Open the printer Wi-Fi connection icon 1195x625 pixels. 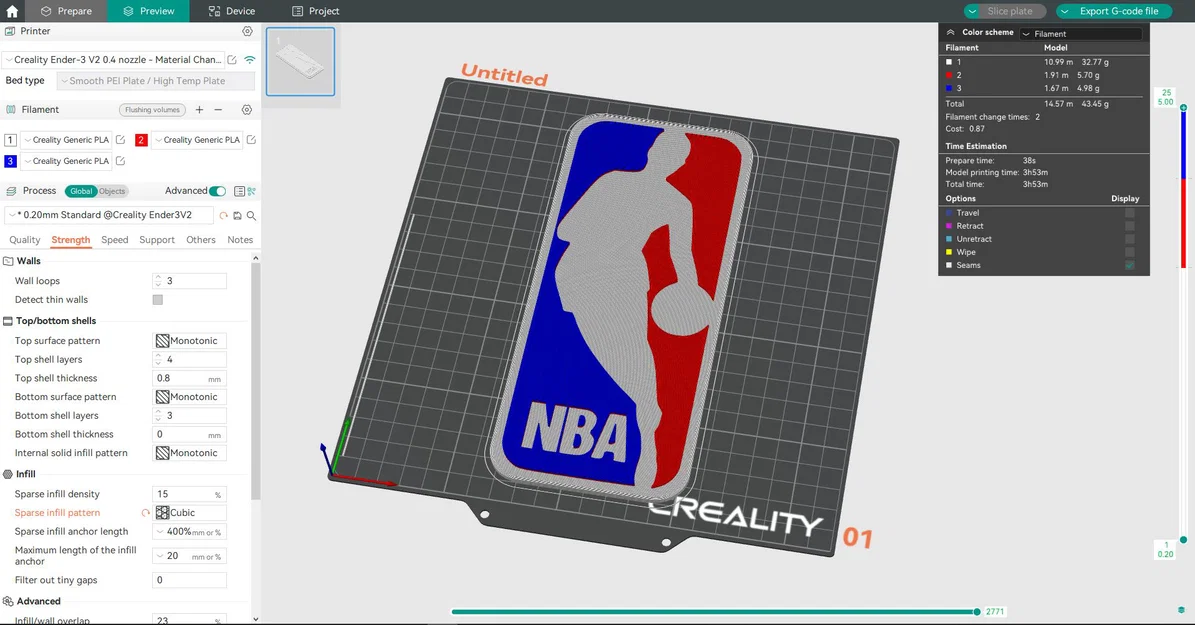coord(249,59)
